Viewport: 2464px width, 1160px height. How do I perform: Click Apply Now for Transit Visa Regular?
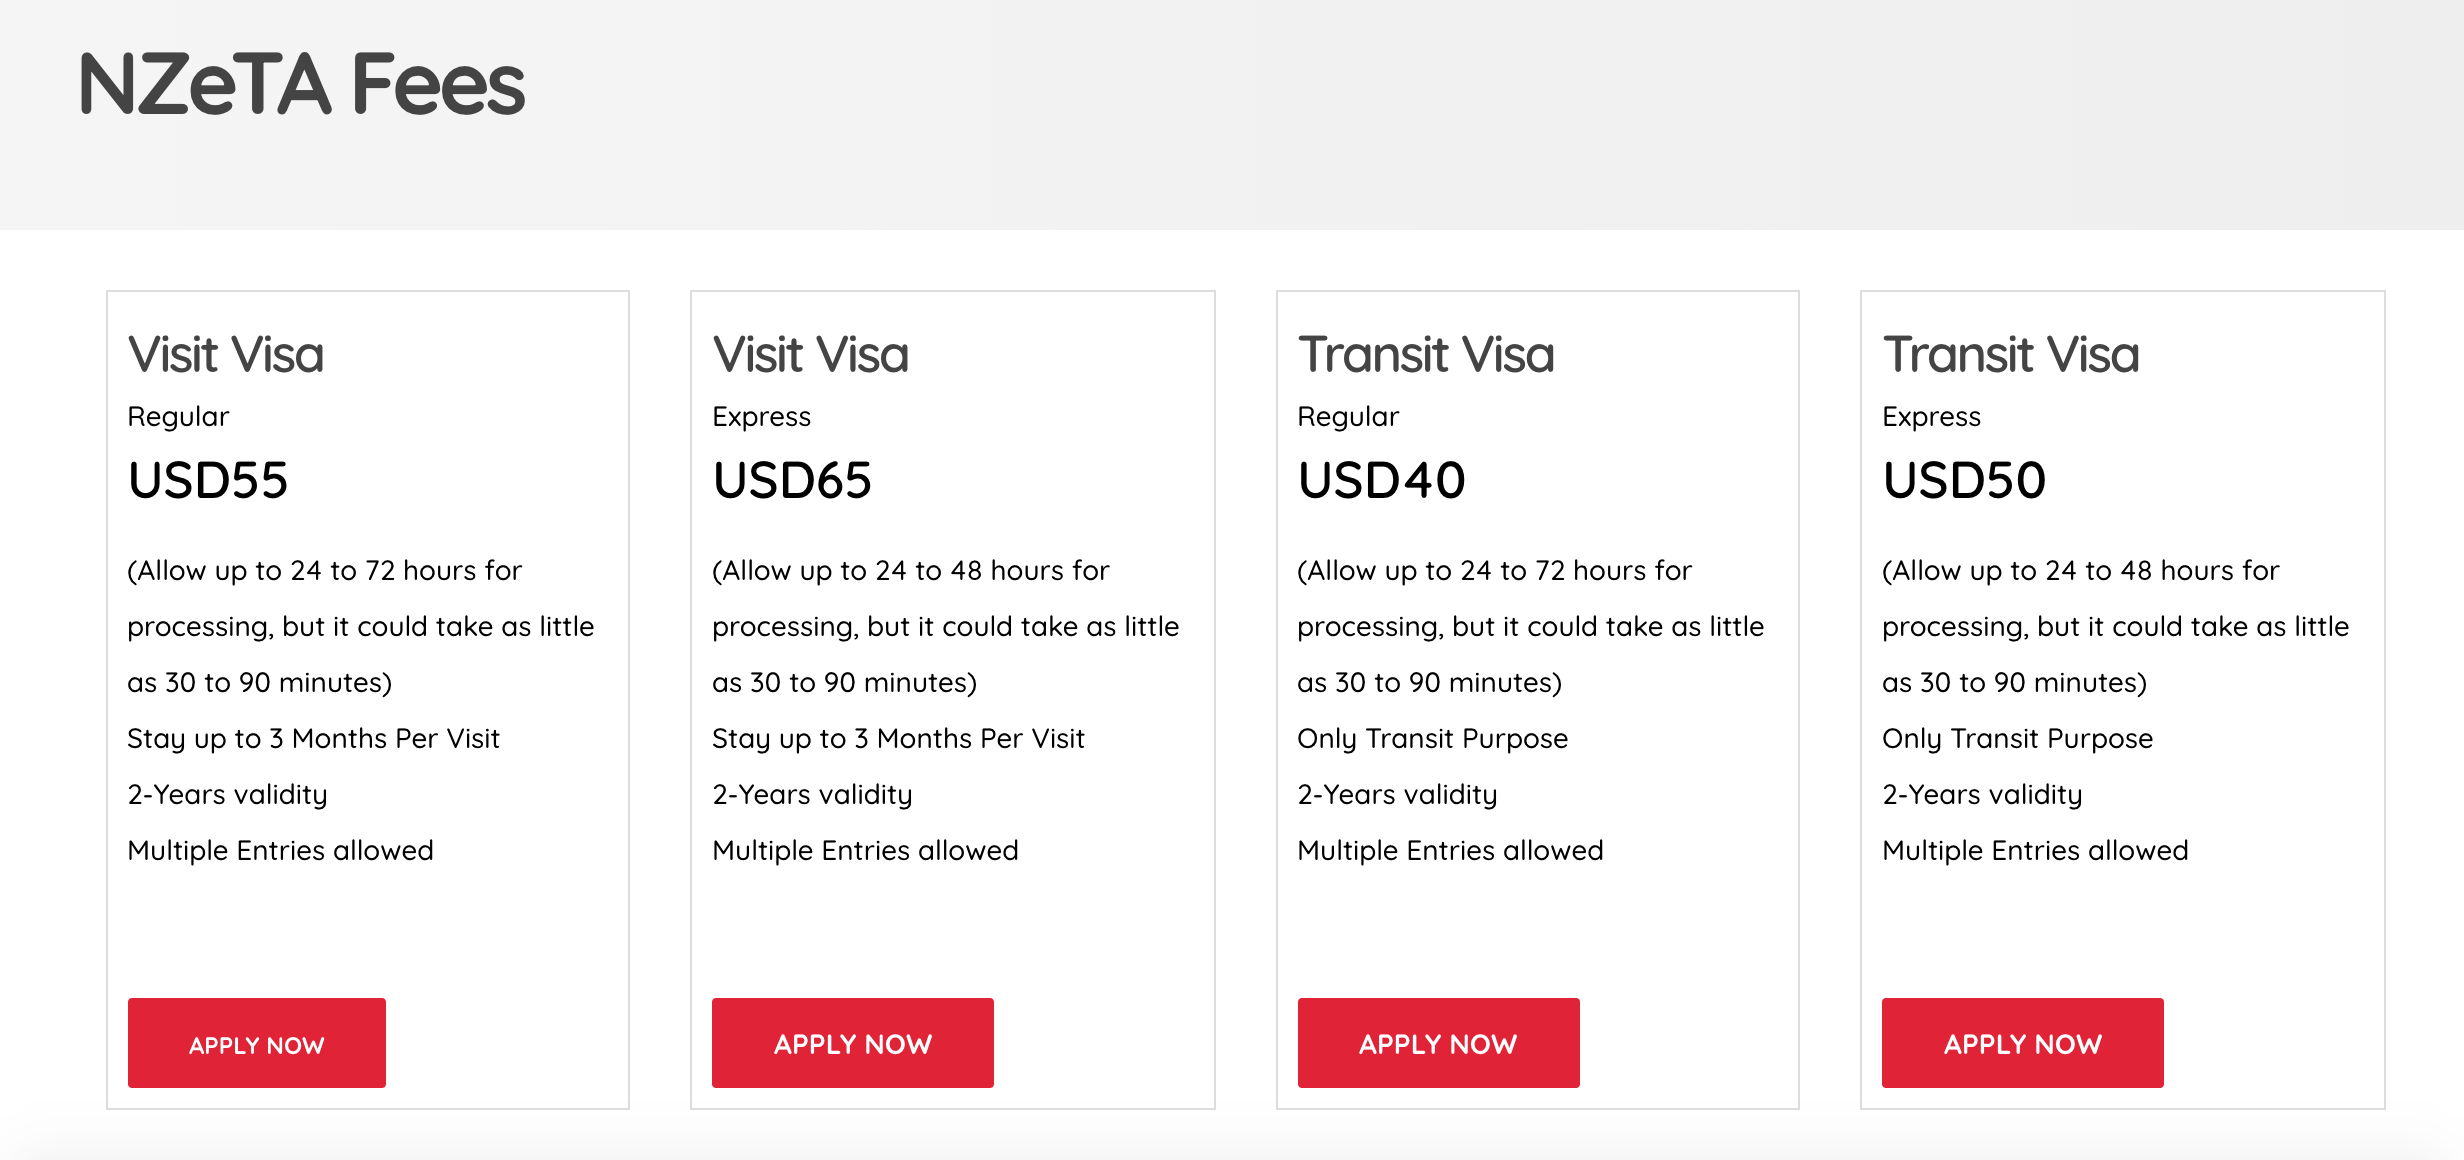pos(1438,1043)
